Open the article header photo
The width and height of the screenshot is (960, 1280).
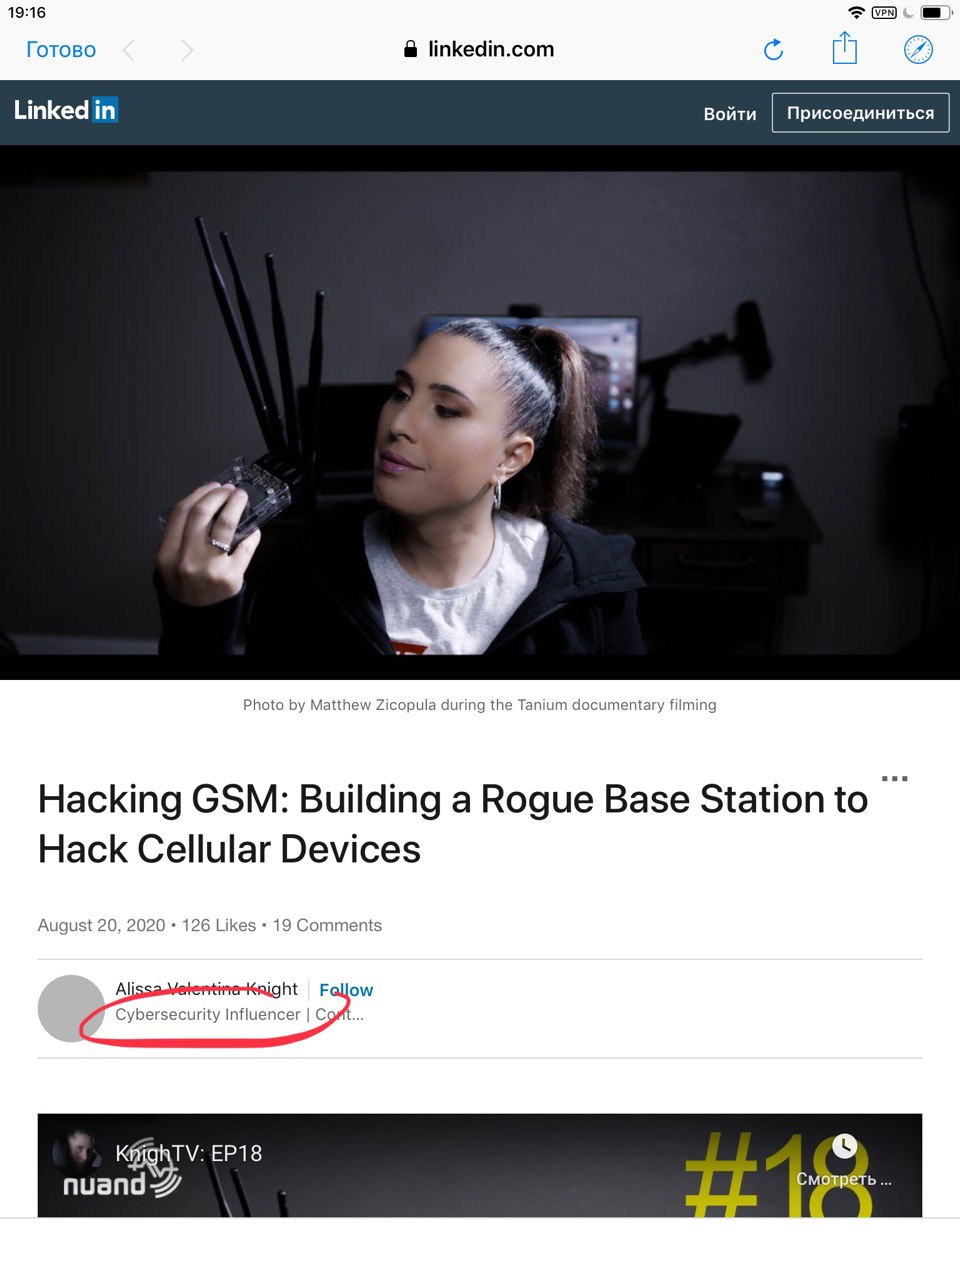click(480, 412)
